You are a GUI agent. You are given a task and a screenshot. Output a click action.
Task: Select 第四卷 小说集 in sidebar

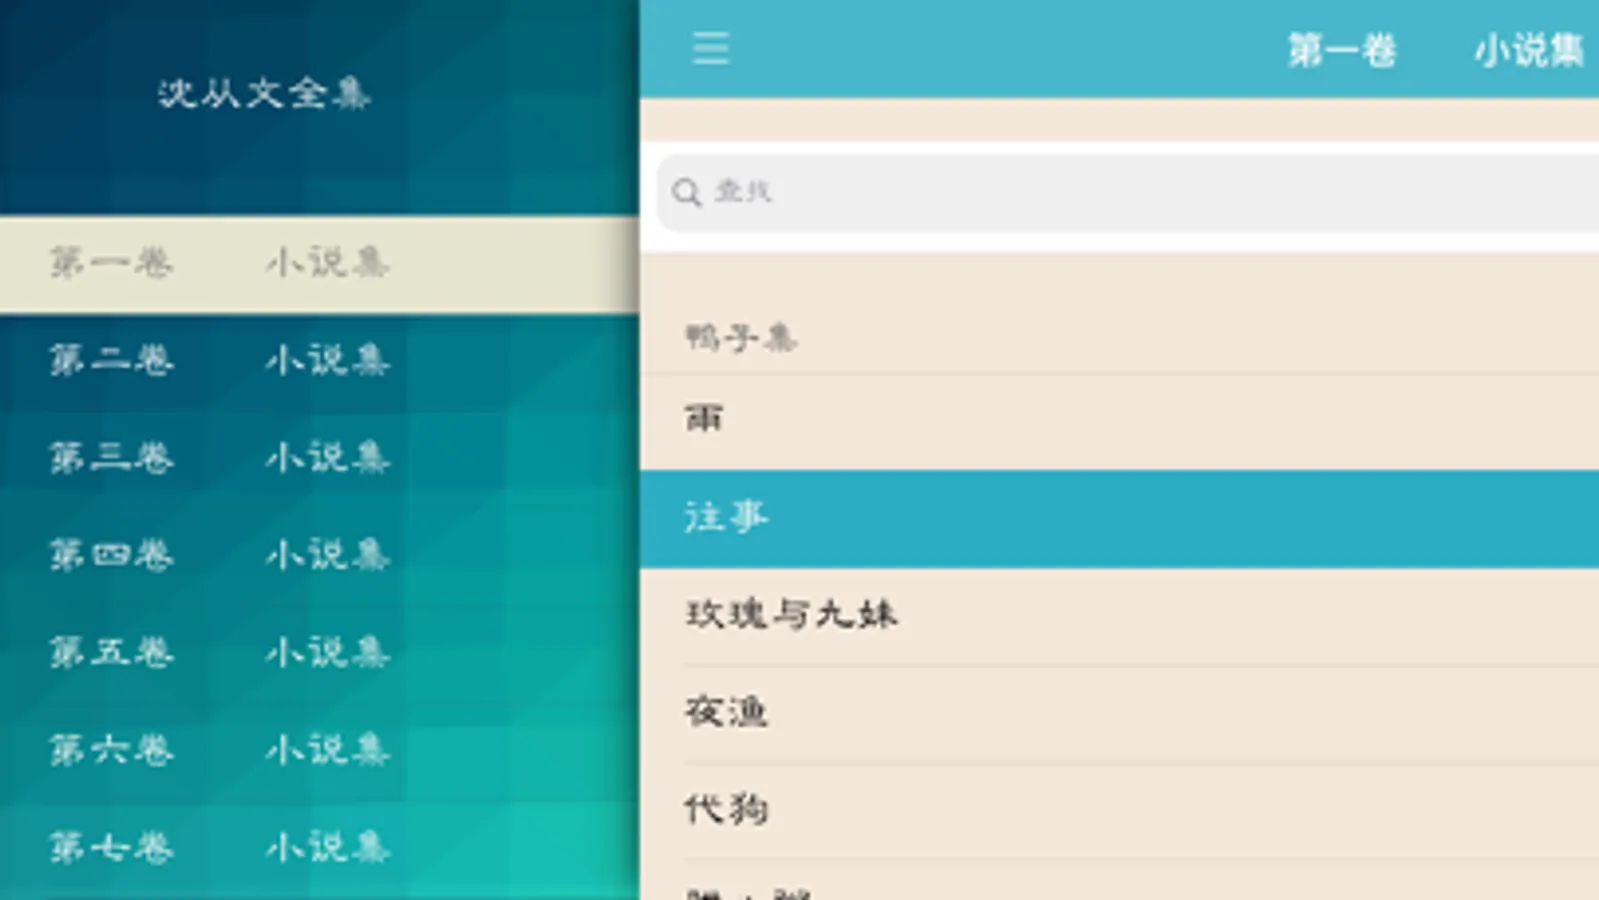tap(319, 555)
